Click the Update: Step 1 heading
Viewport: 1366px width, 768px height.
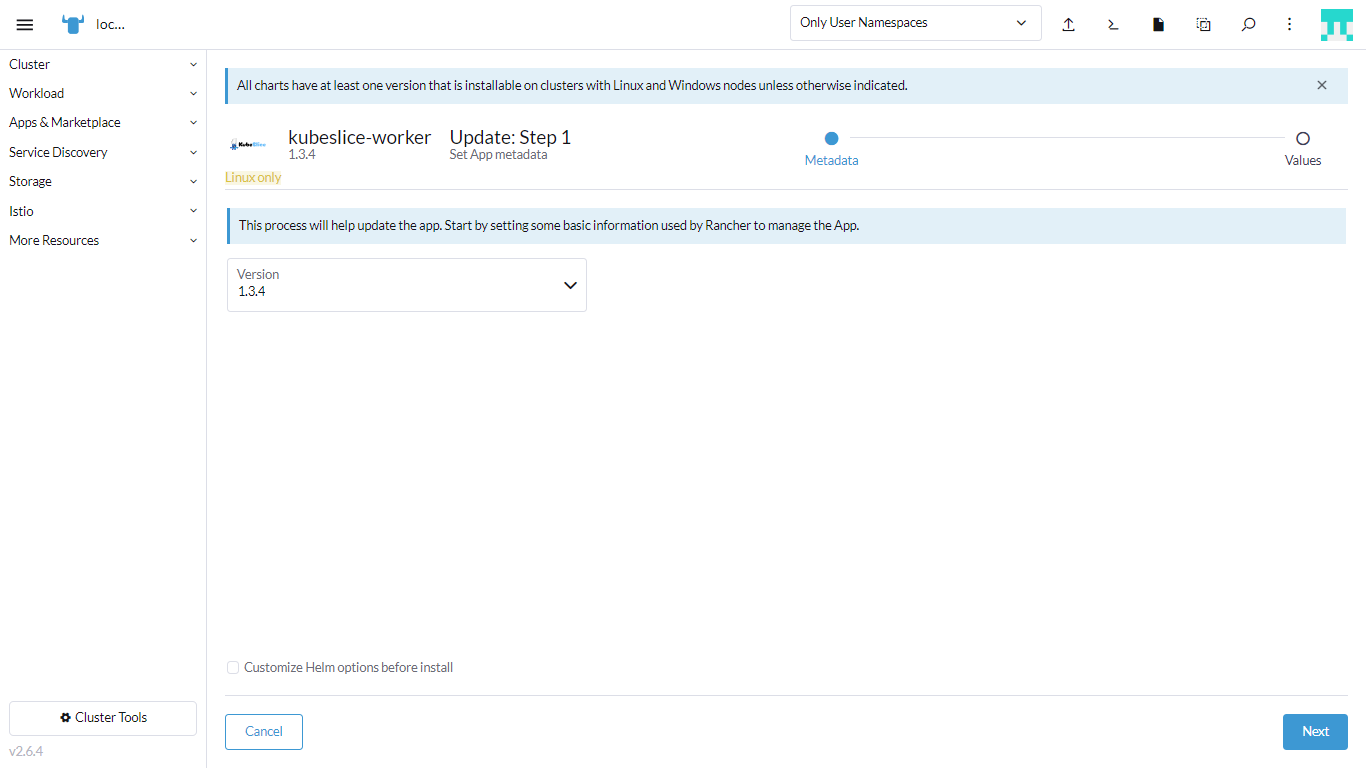pyautogui.click(x=510, y=137)
